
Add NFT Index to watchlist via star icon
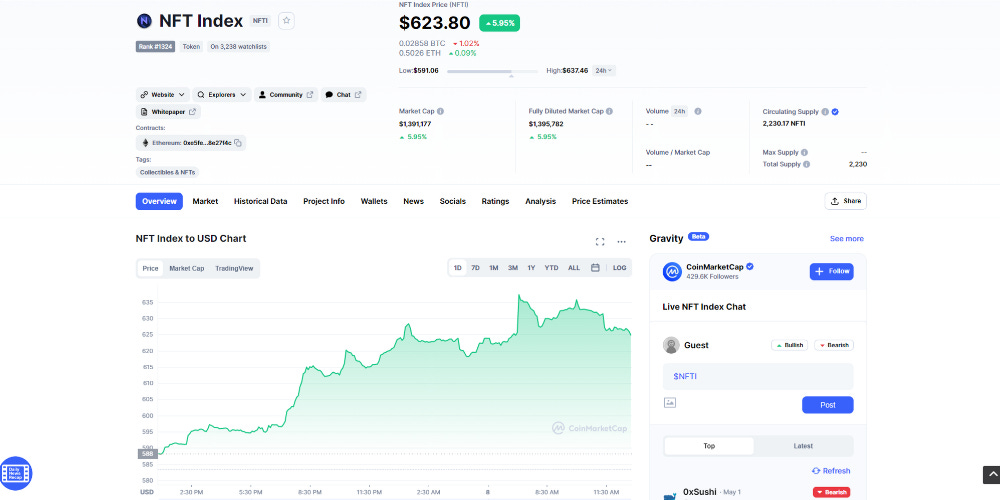[286, 21]
